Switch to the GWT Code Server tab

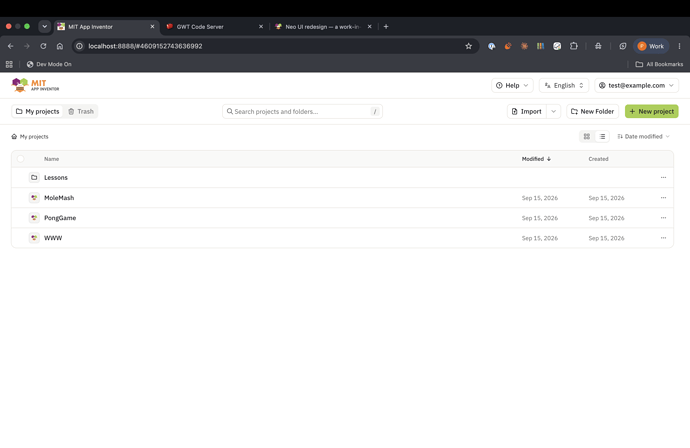[x=215, y=26]
